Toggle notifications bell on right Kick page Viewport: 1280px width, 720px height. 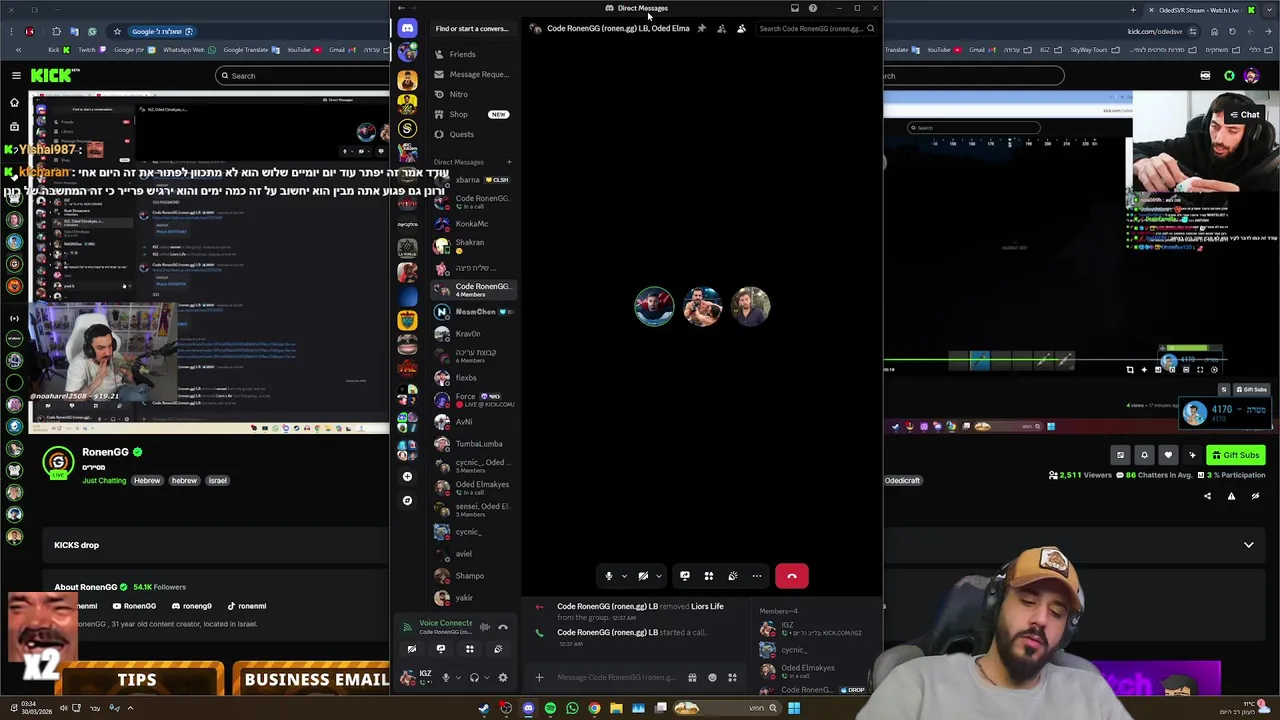[1144, 455]
